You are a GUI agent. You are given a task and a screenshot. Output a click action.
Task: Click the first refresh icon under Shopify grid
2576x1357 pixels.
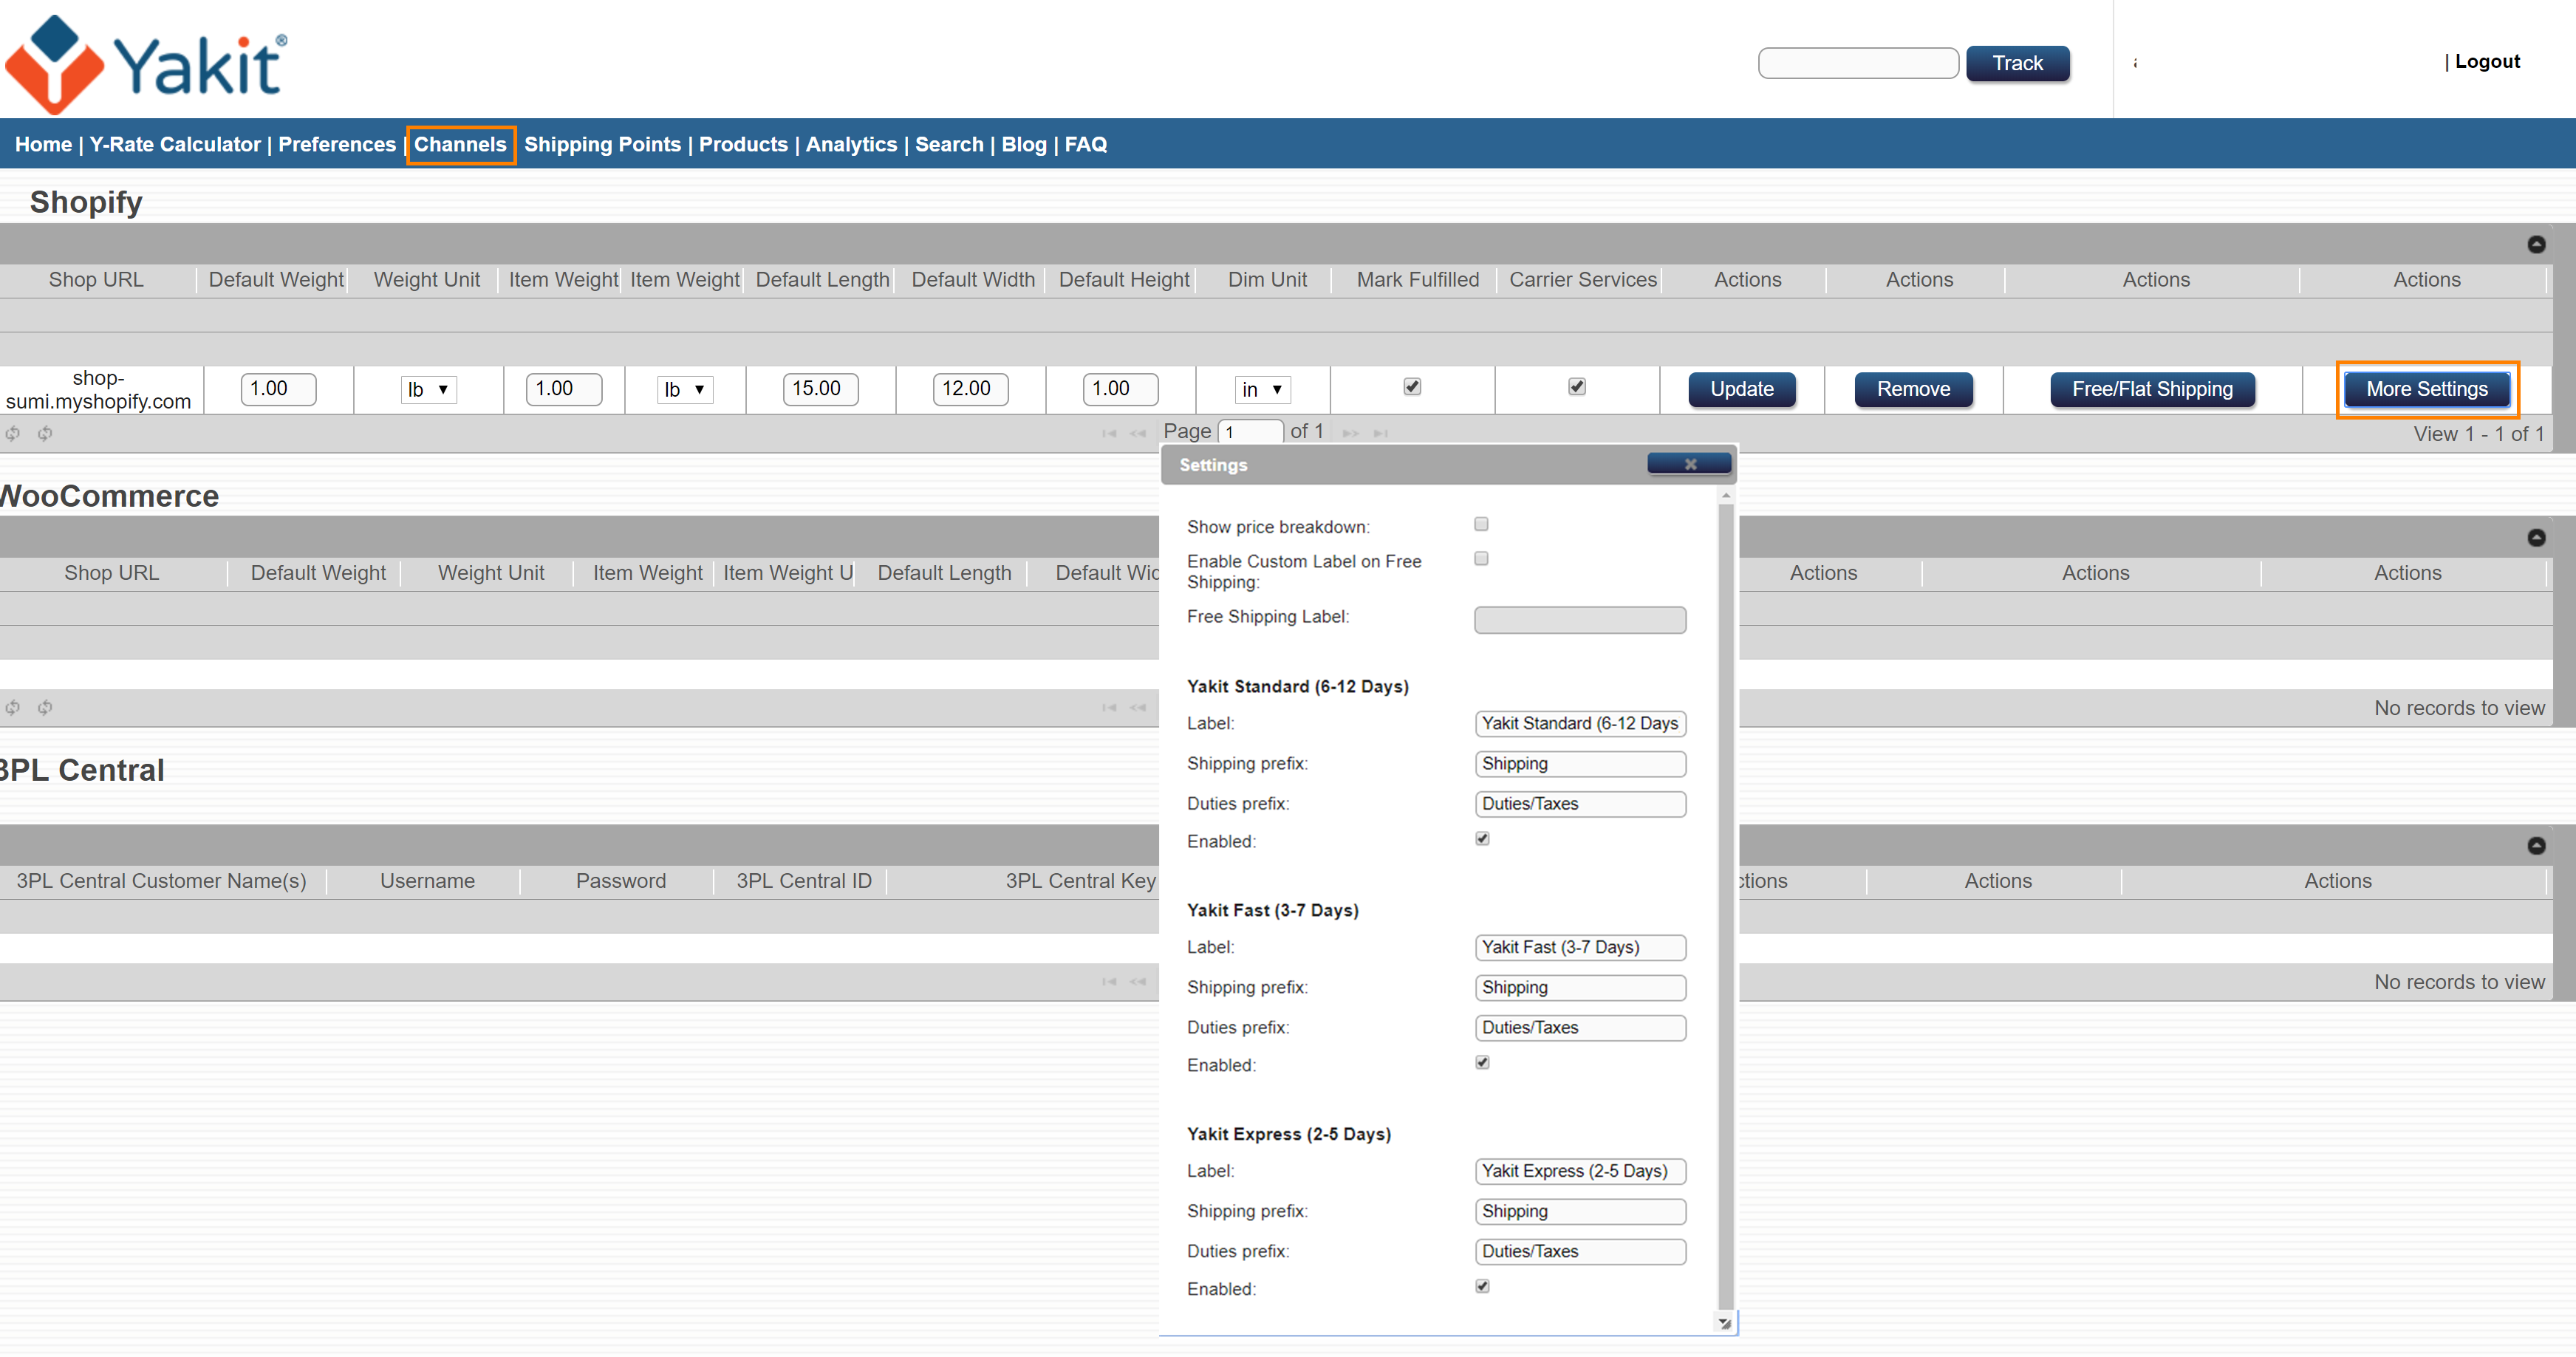tap(13, 433)
